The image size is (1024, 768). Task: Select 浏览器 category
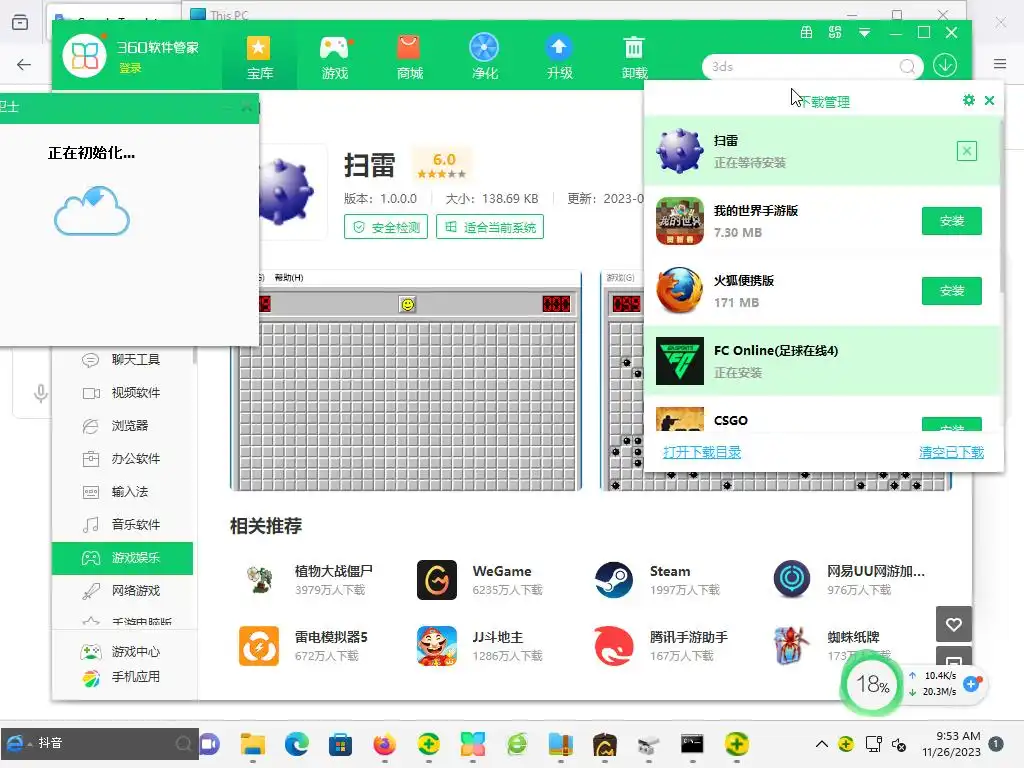(122, 425)
